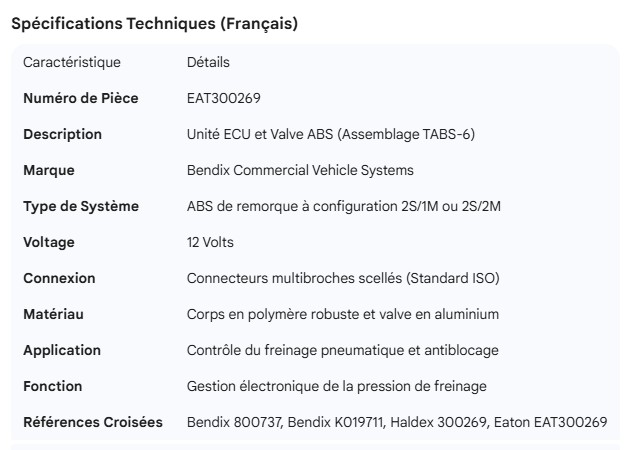The width and height of the screenshot is (629, 450).
Task: Click the "Spécifications Techniques (Français)" heading
Action: click(x=154, y=24)
